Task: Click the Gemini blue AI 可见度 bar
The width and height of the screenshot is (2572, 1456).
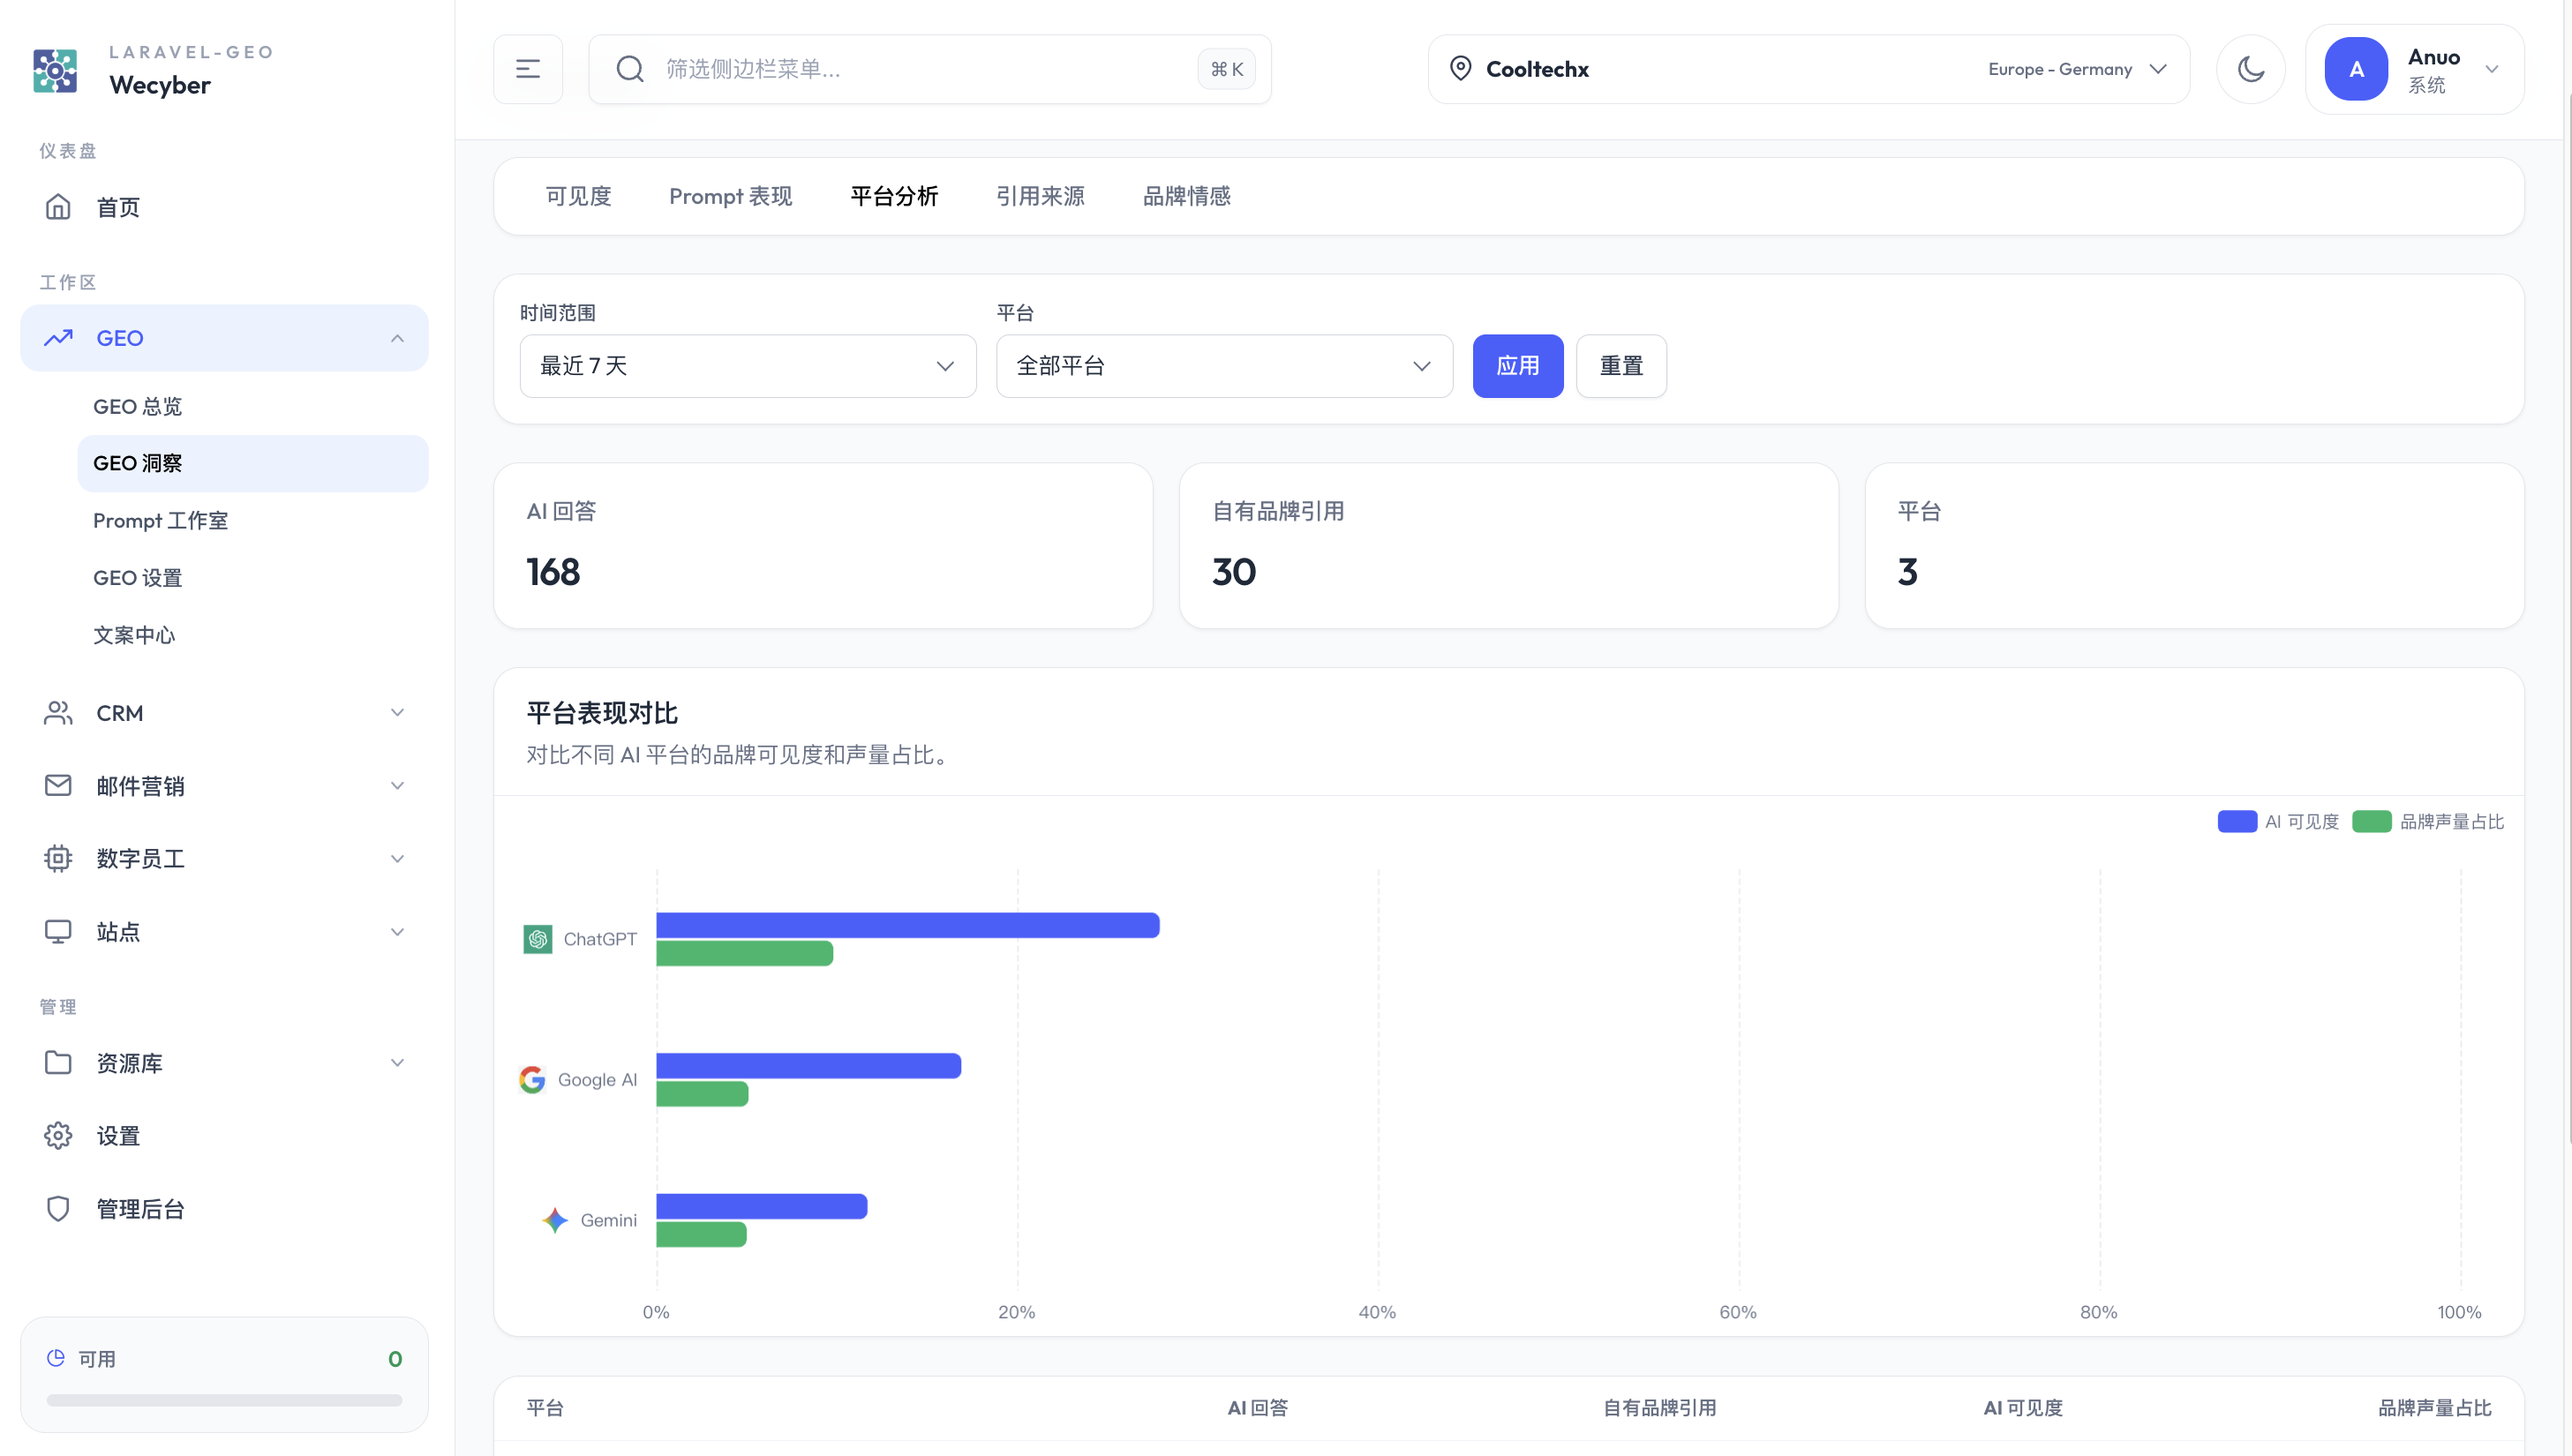Action: click(762, 1206)
